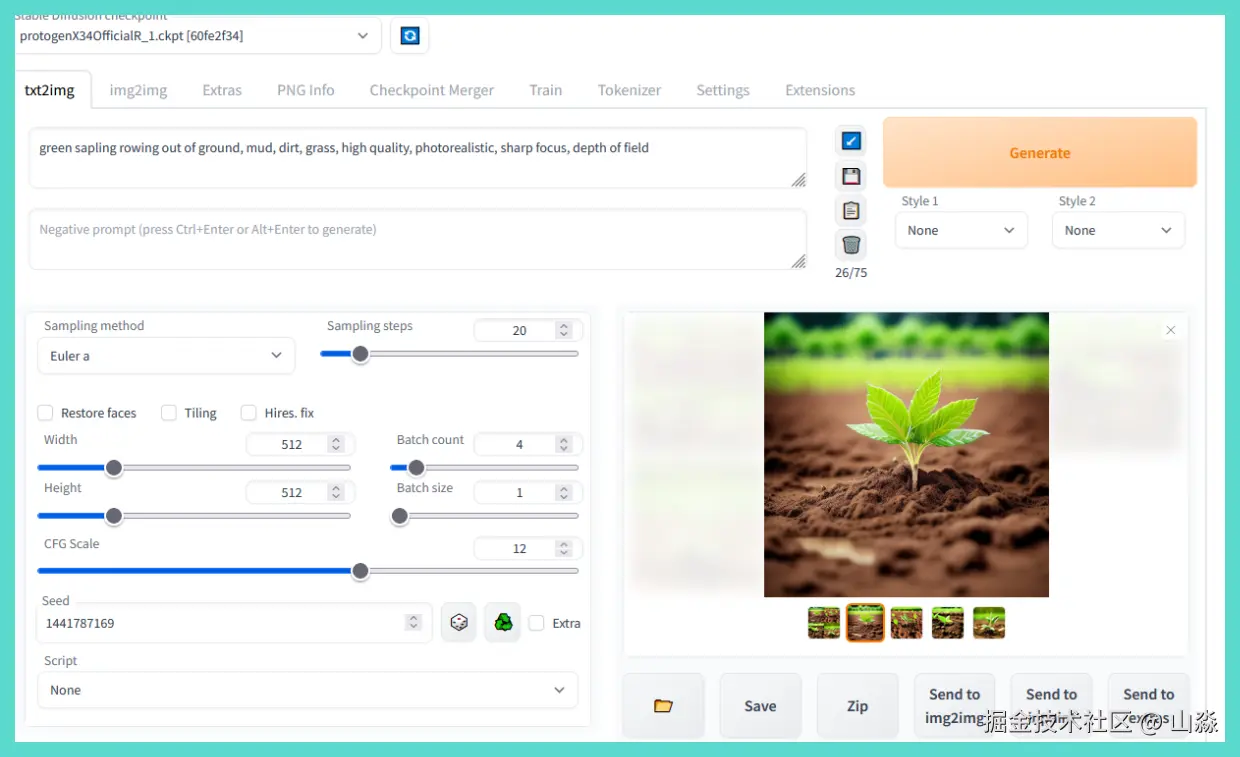The width and height of the screenshot is (1240, 757).
Task: Refresh the Stable Diffusion checkpoint list
Action: point(410,36)
